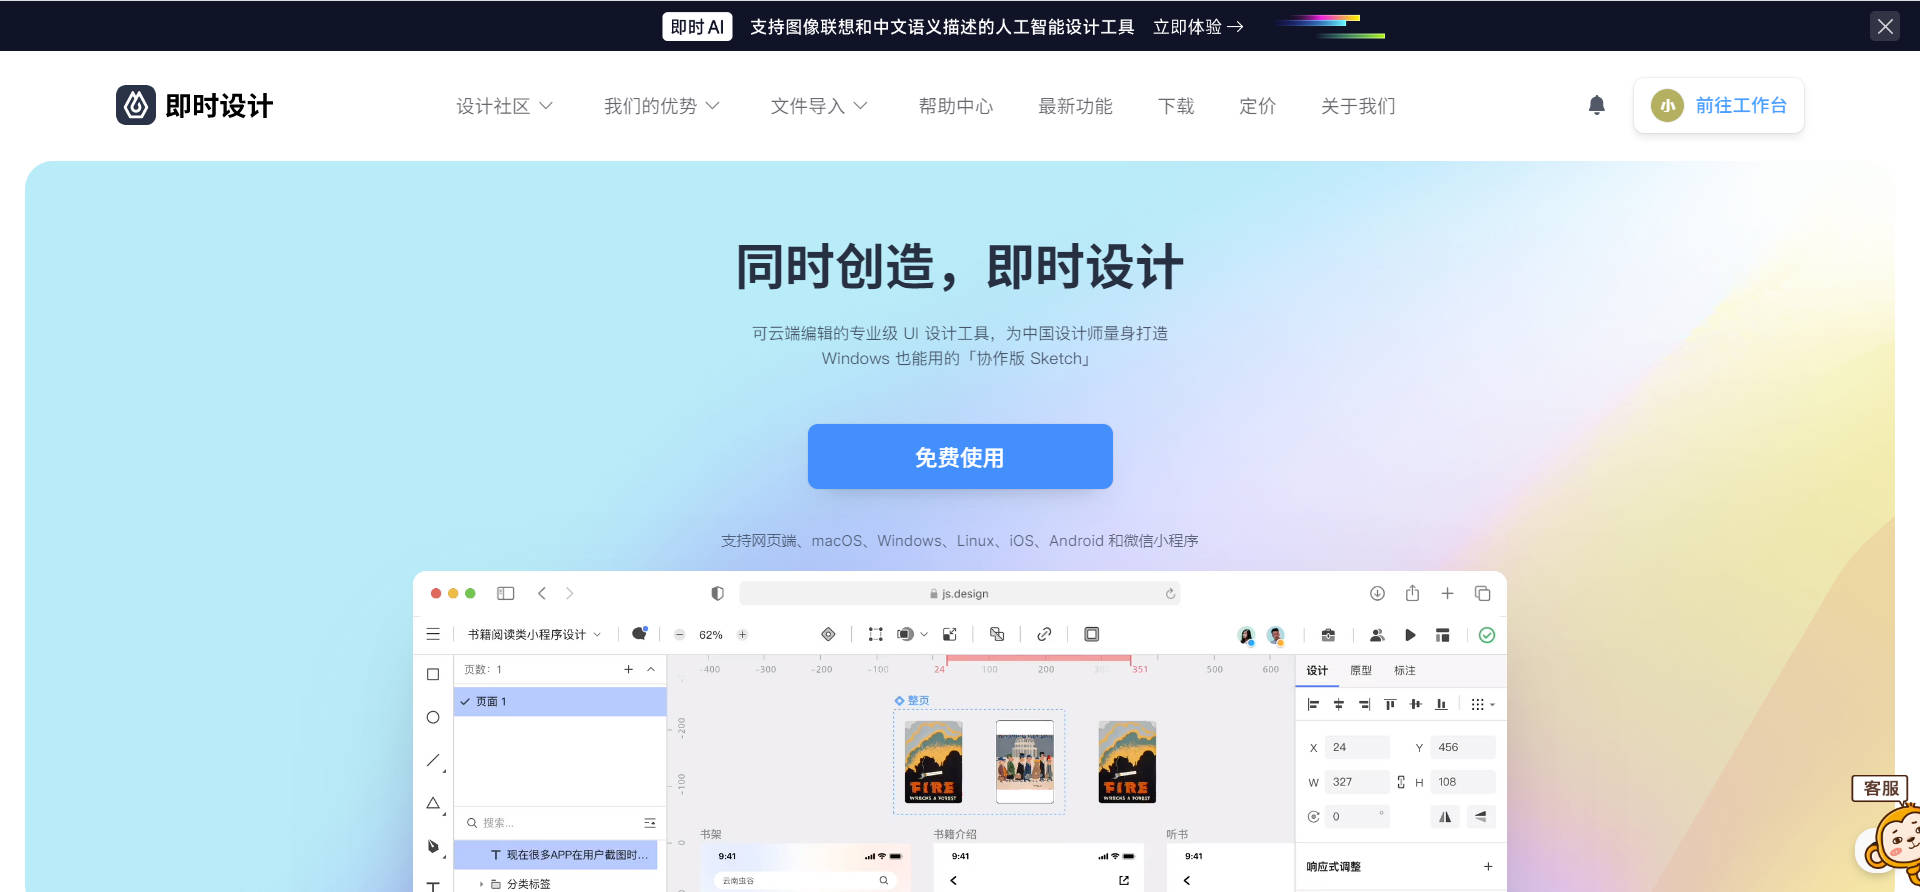Viewport: 1920px width, 892px height.
Task: Click the browser share icon
Action: point(1412,593)
